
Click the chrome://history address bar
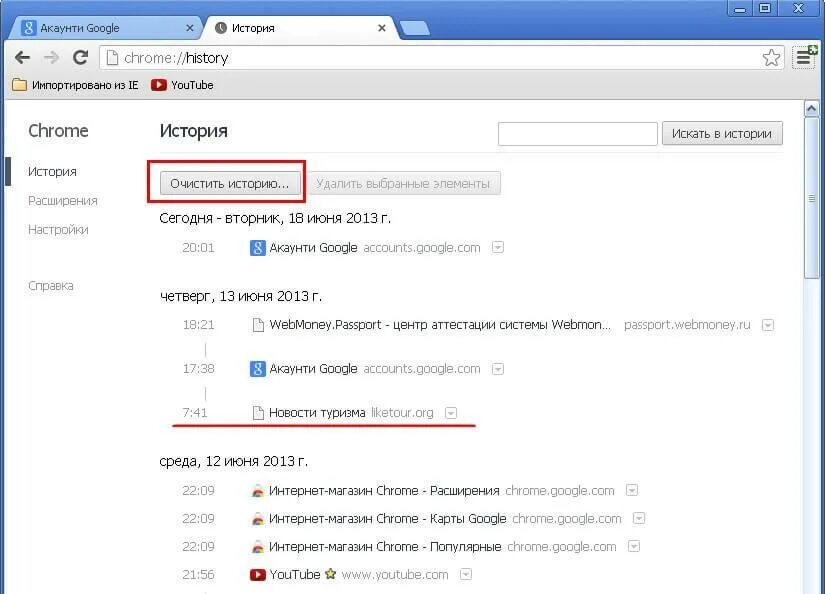(431, 57)
